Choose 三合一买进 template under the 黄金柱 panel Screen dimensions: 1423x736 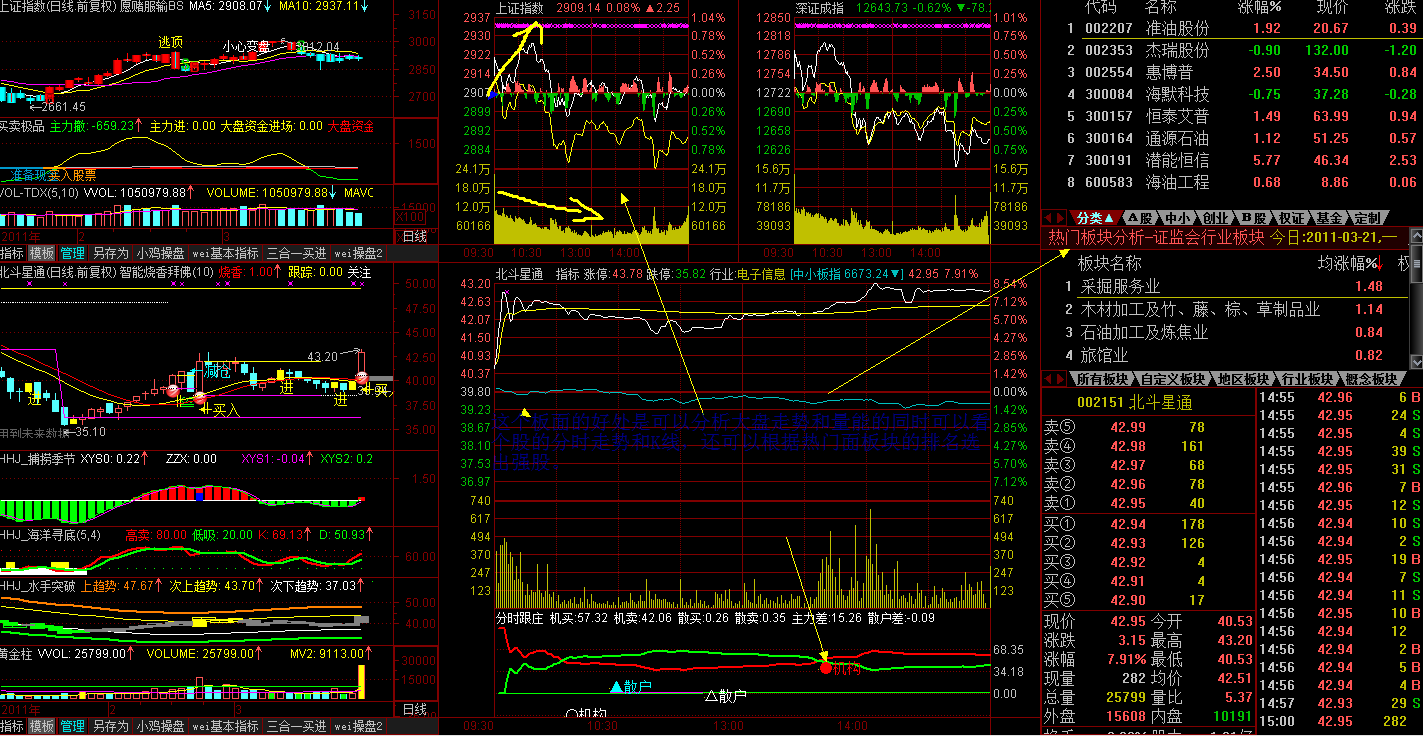point(296,726)
